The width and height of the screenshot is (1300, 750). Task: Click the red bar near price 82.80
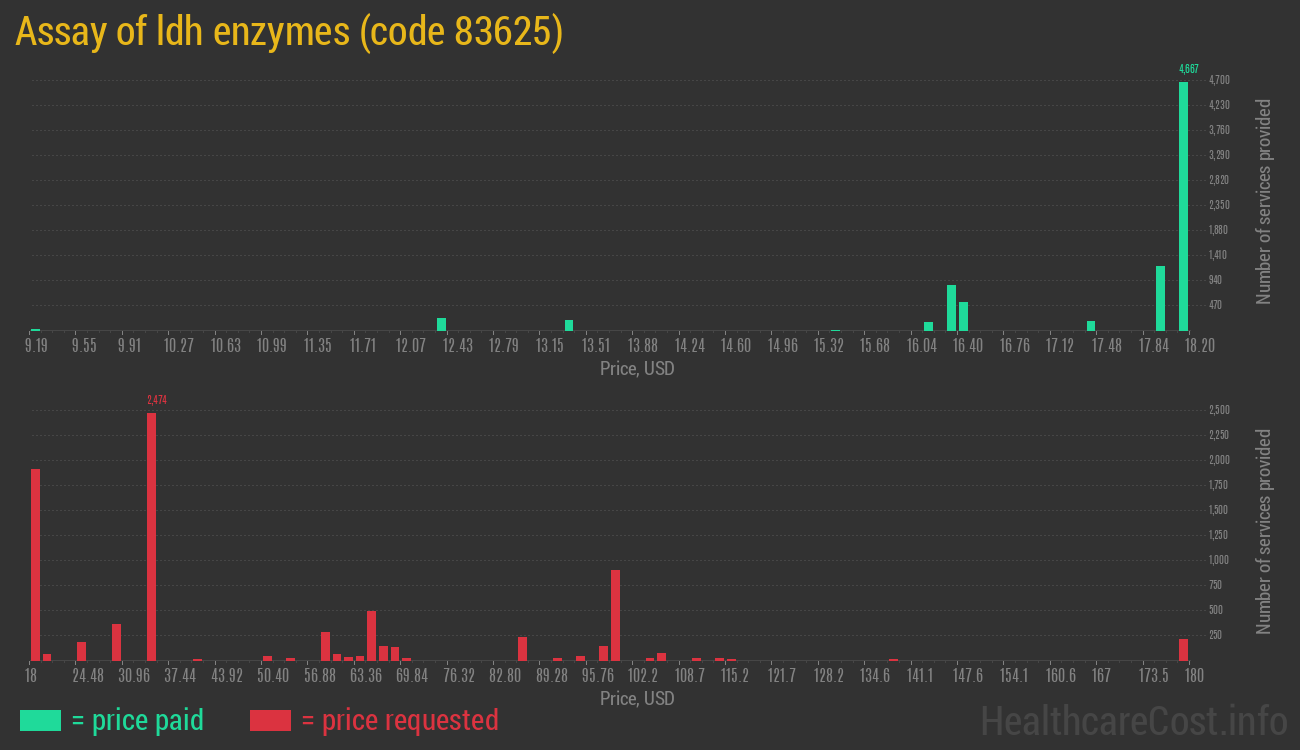[x=522, y=648]
